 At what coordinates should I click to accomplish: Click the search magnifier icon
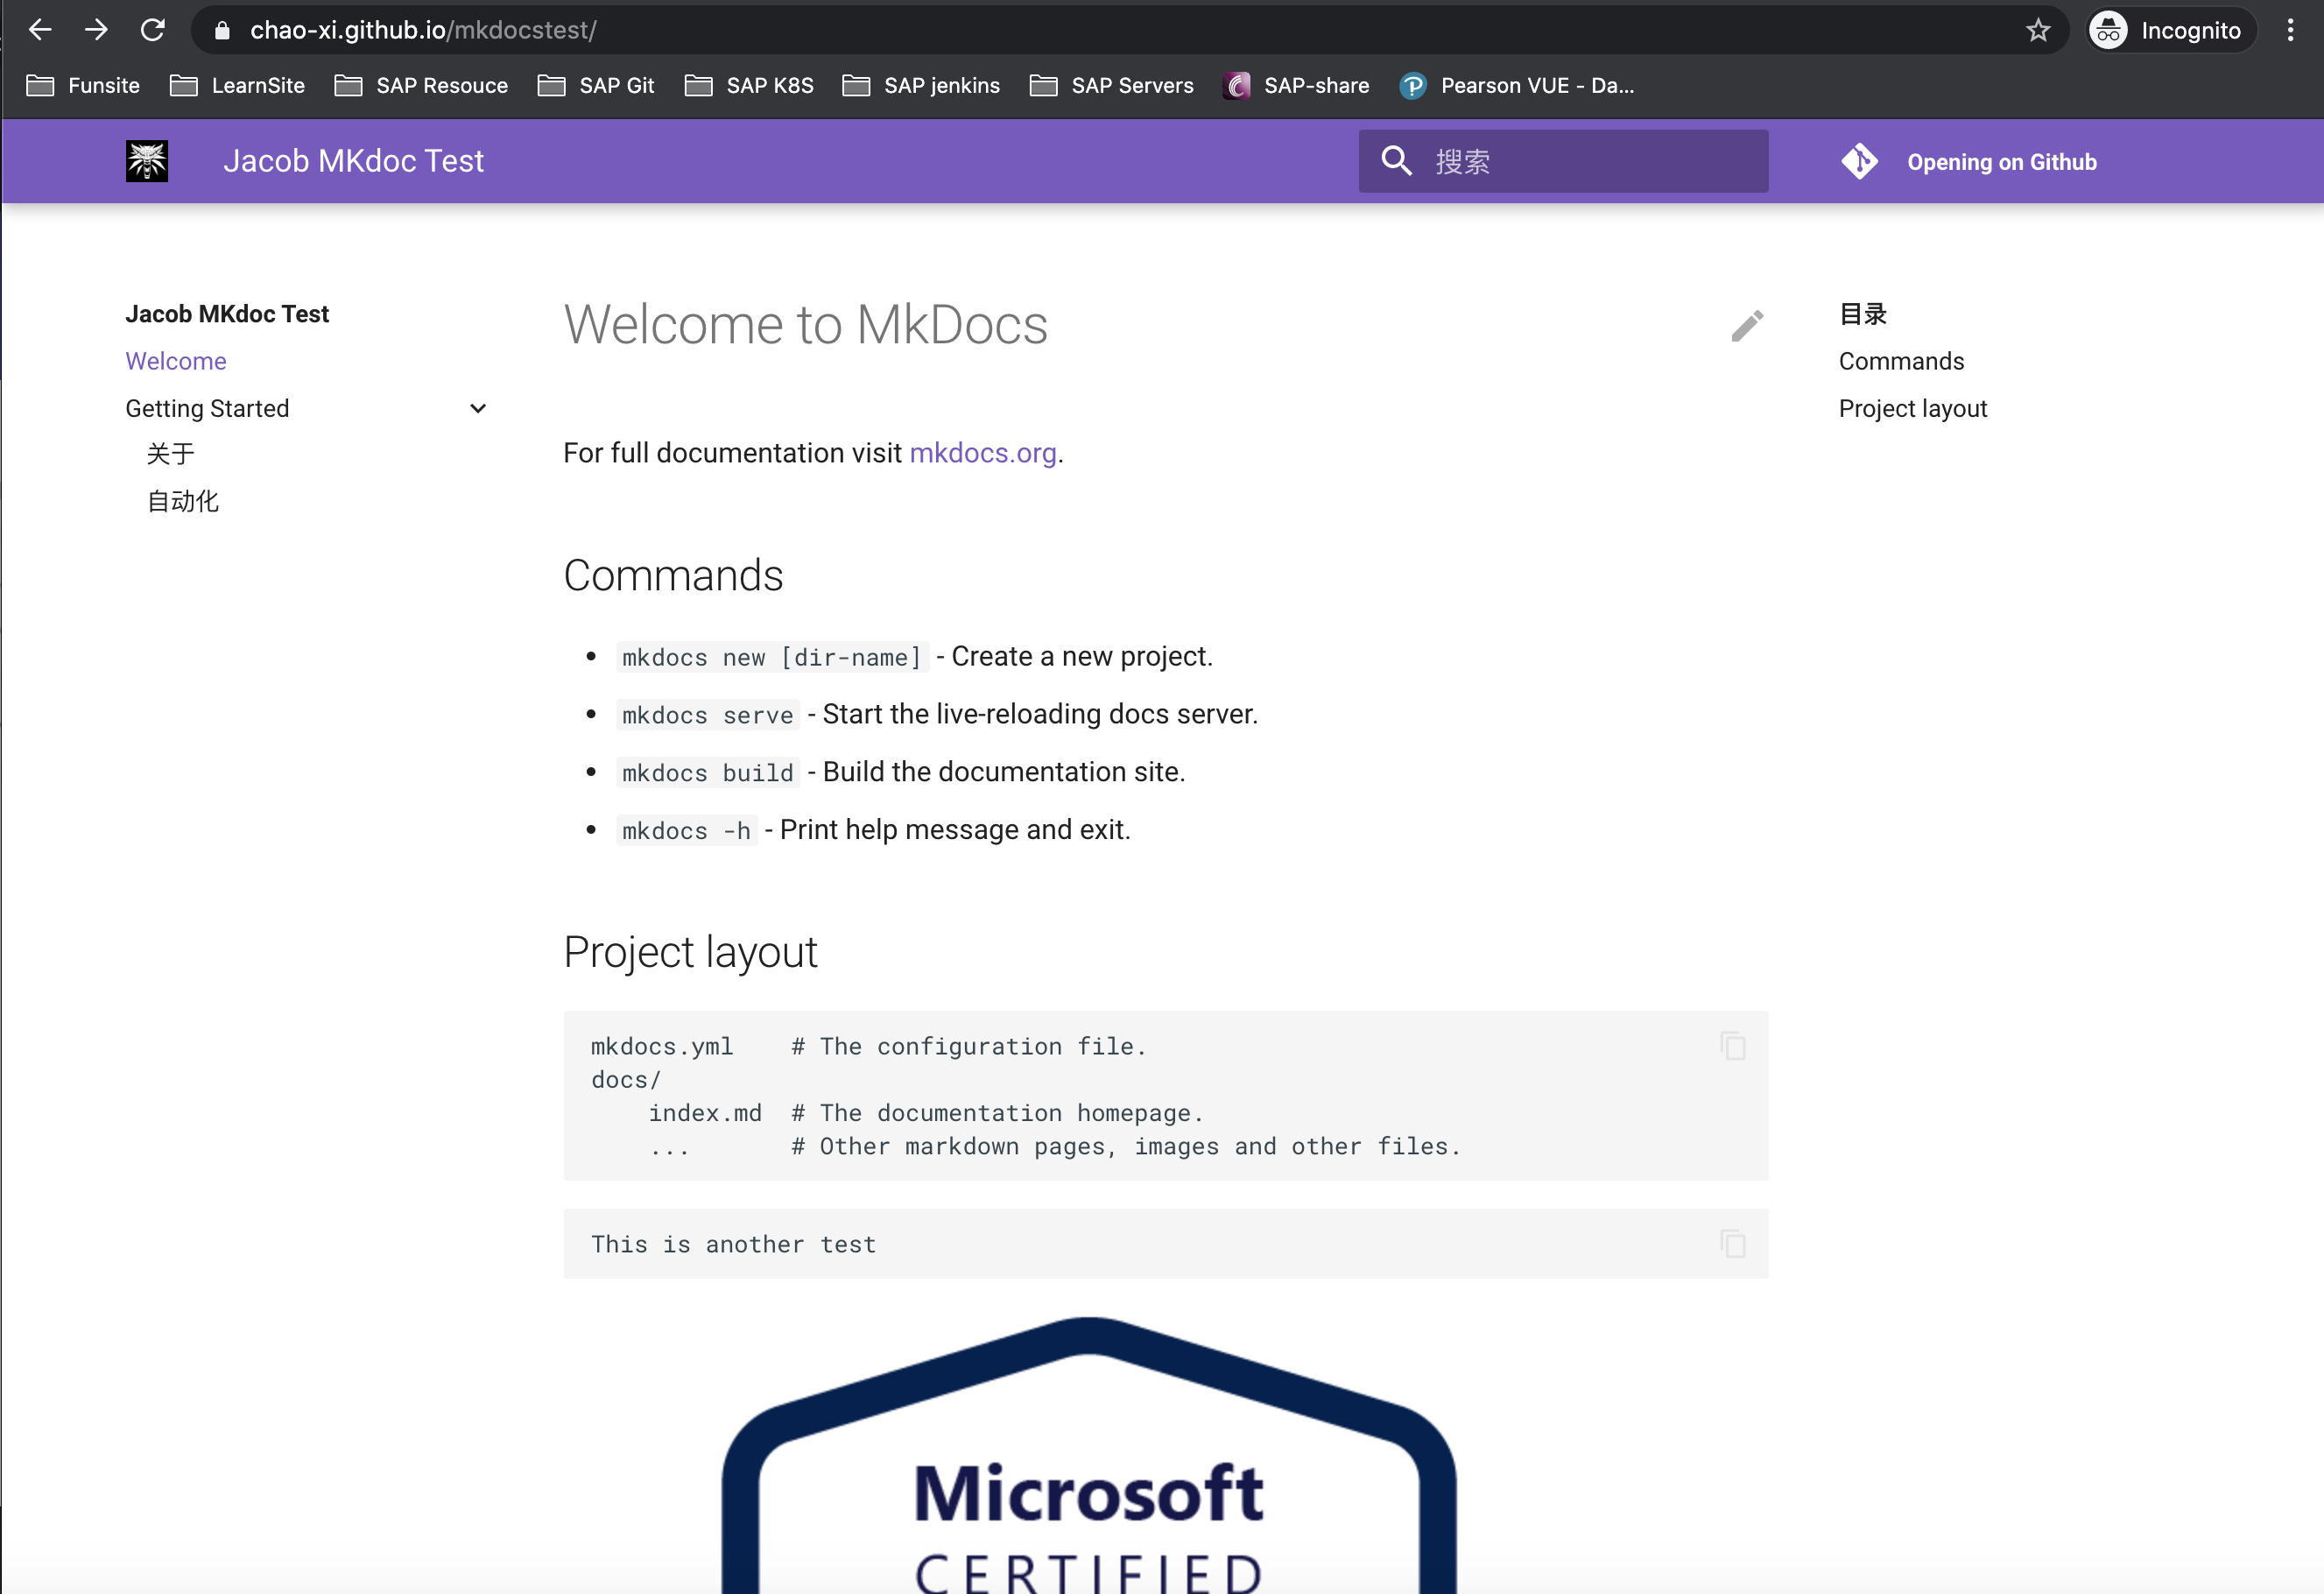click(1396, 161)
